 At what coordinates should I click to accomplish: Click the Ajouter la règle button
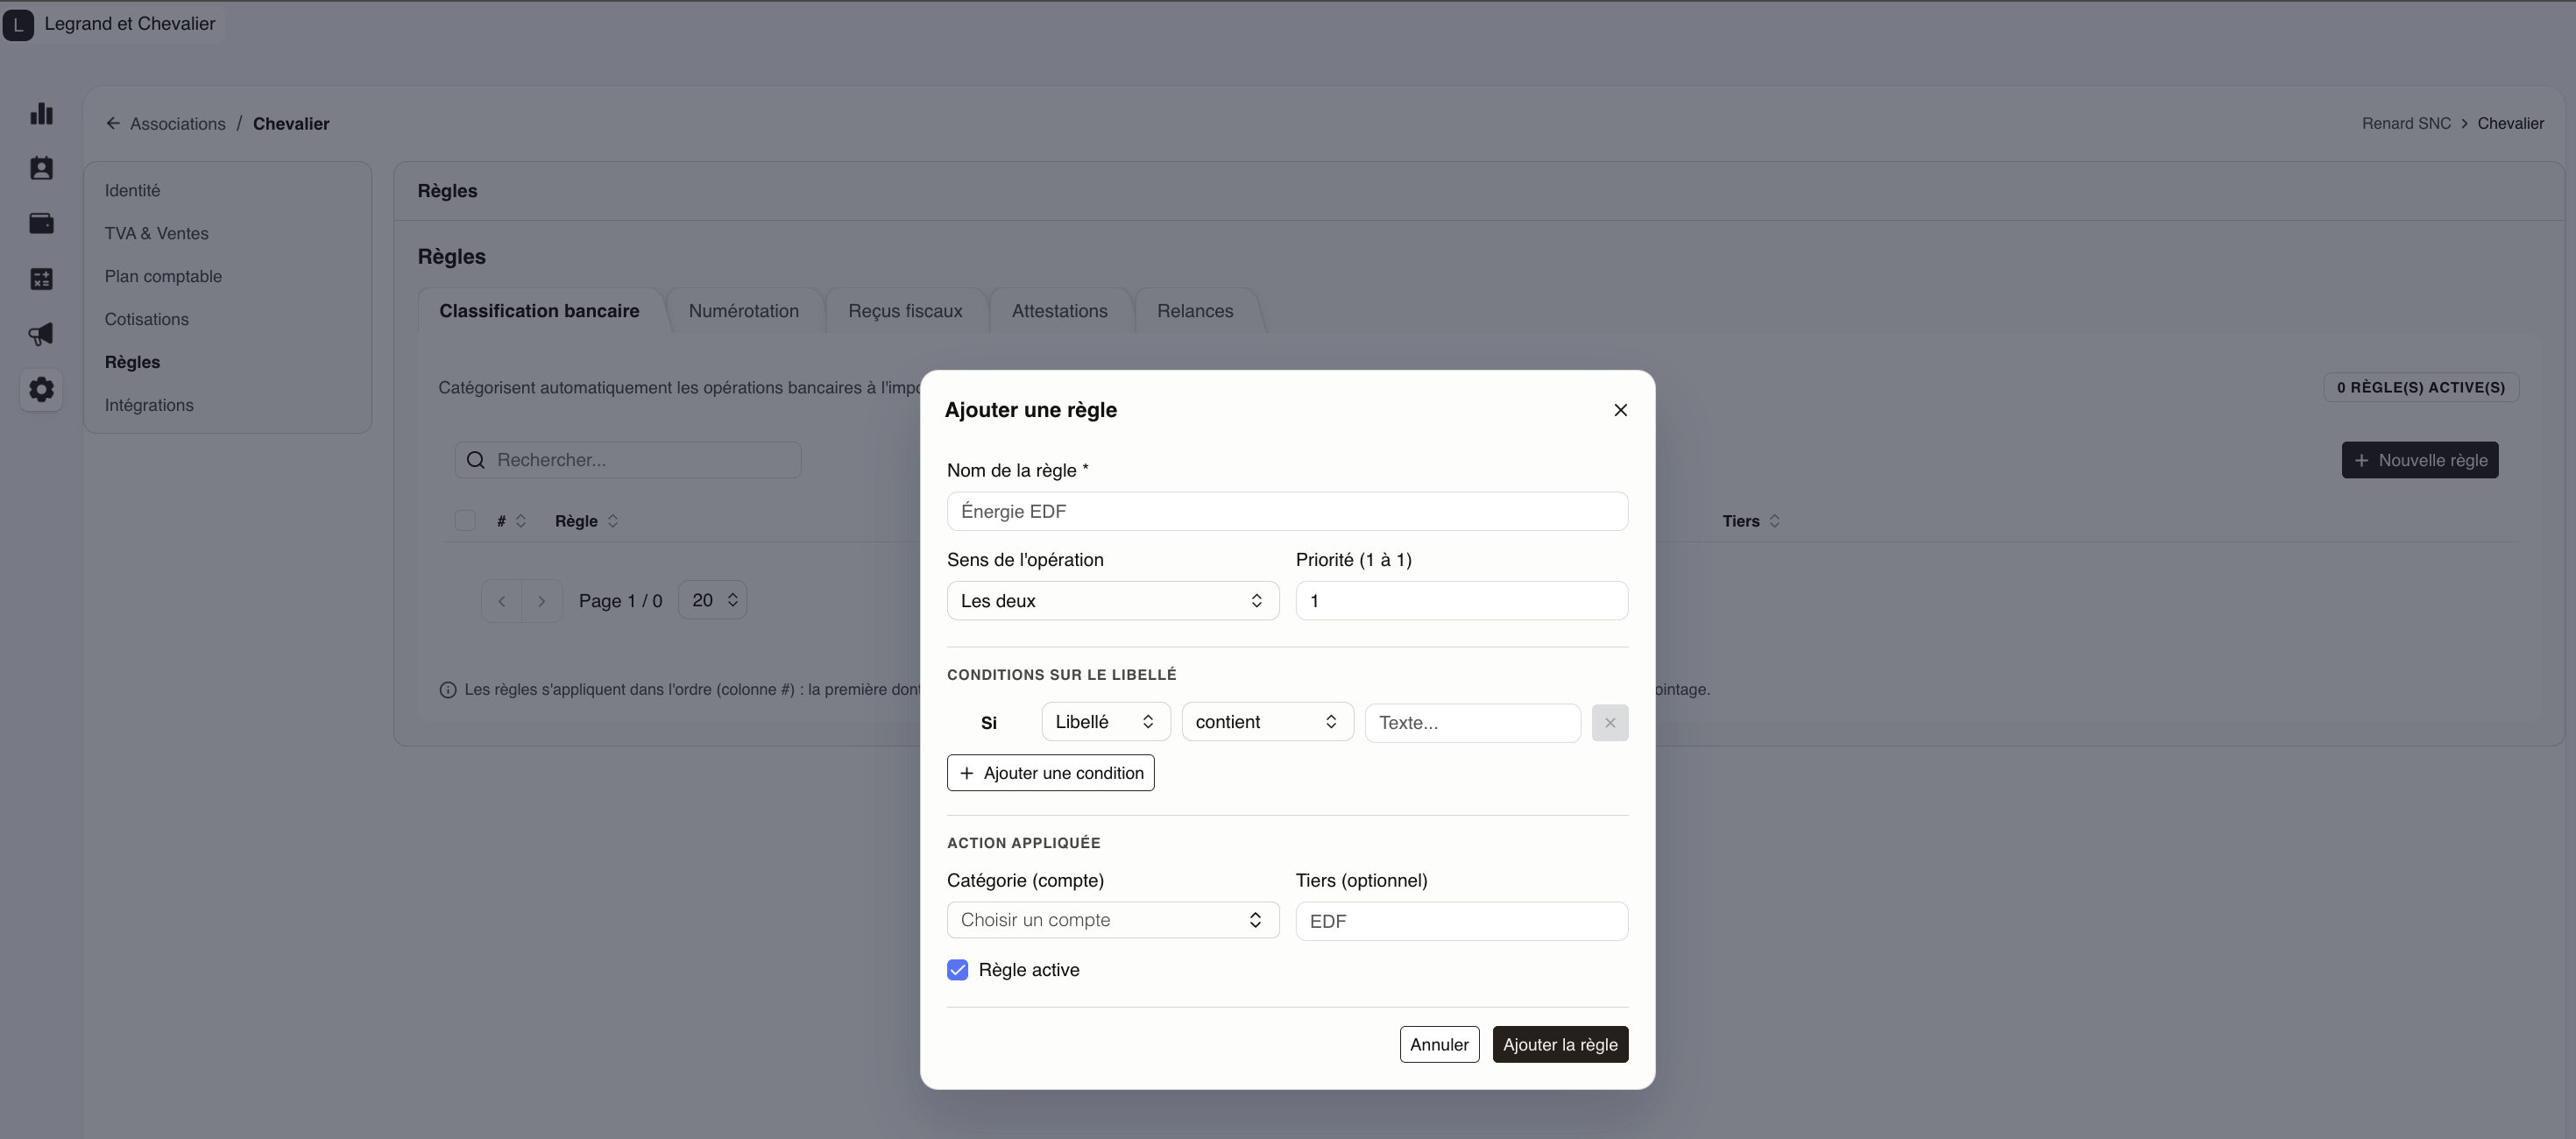tap(1560, 1045)
